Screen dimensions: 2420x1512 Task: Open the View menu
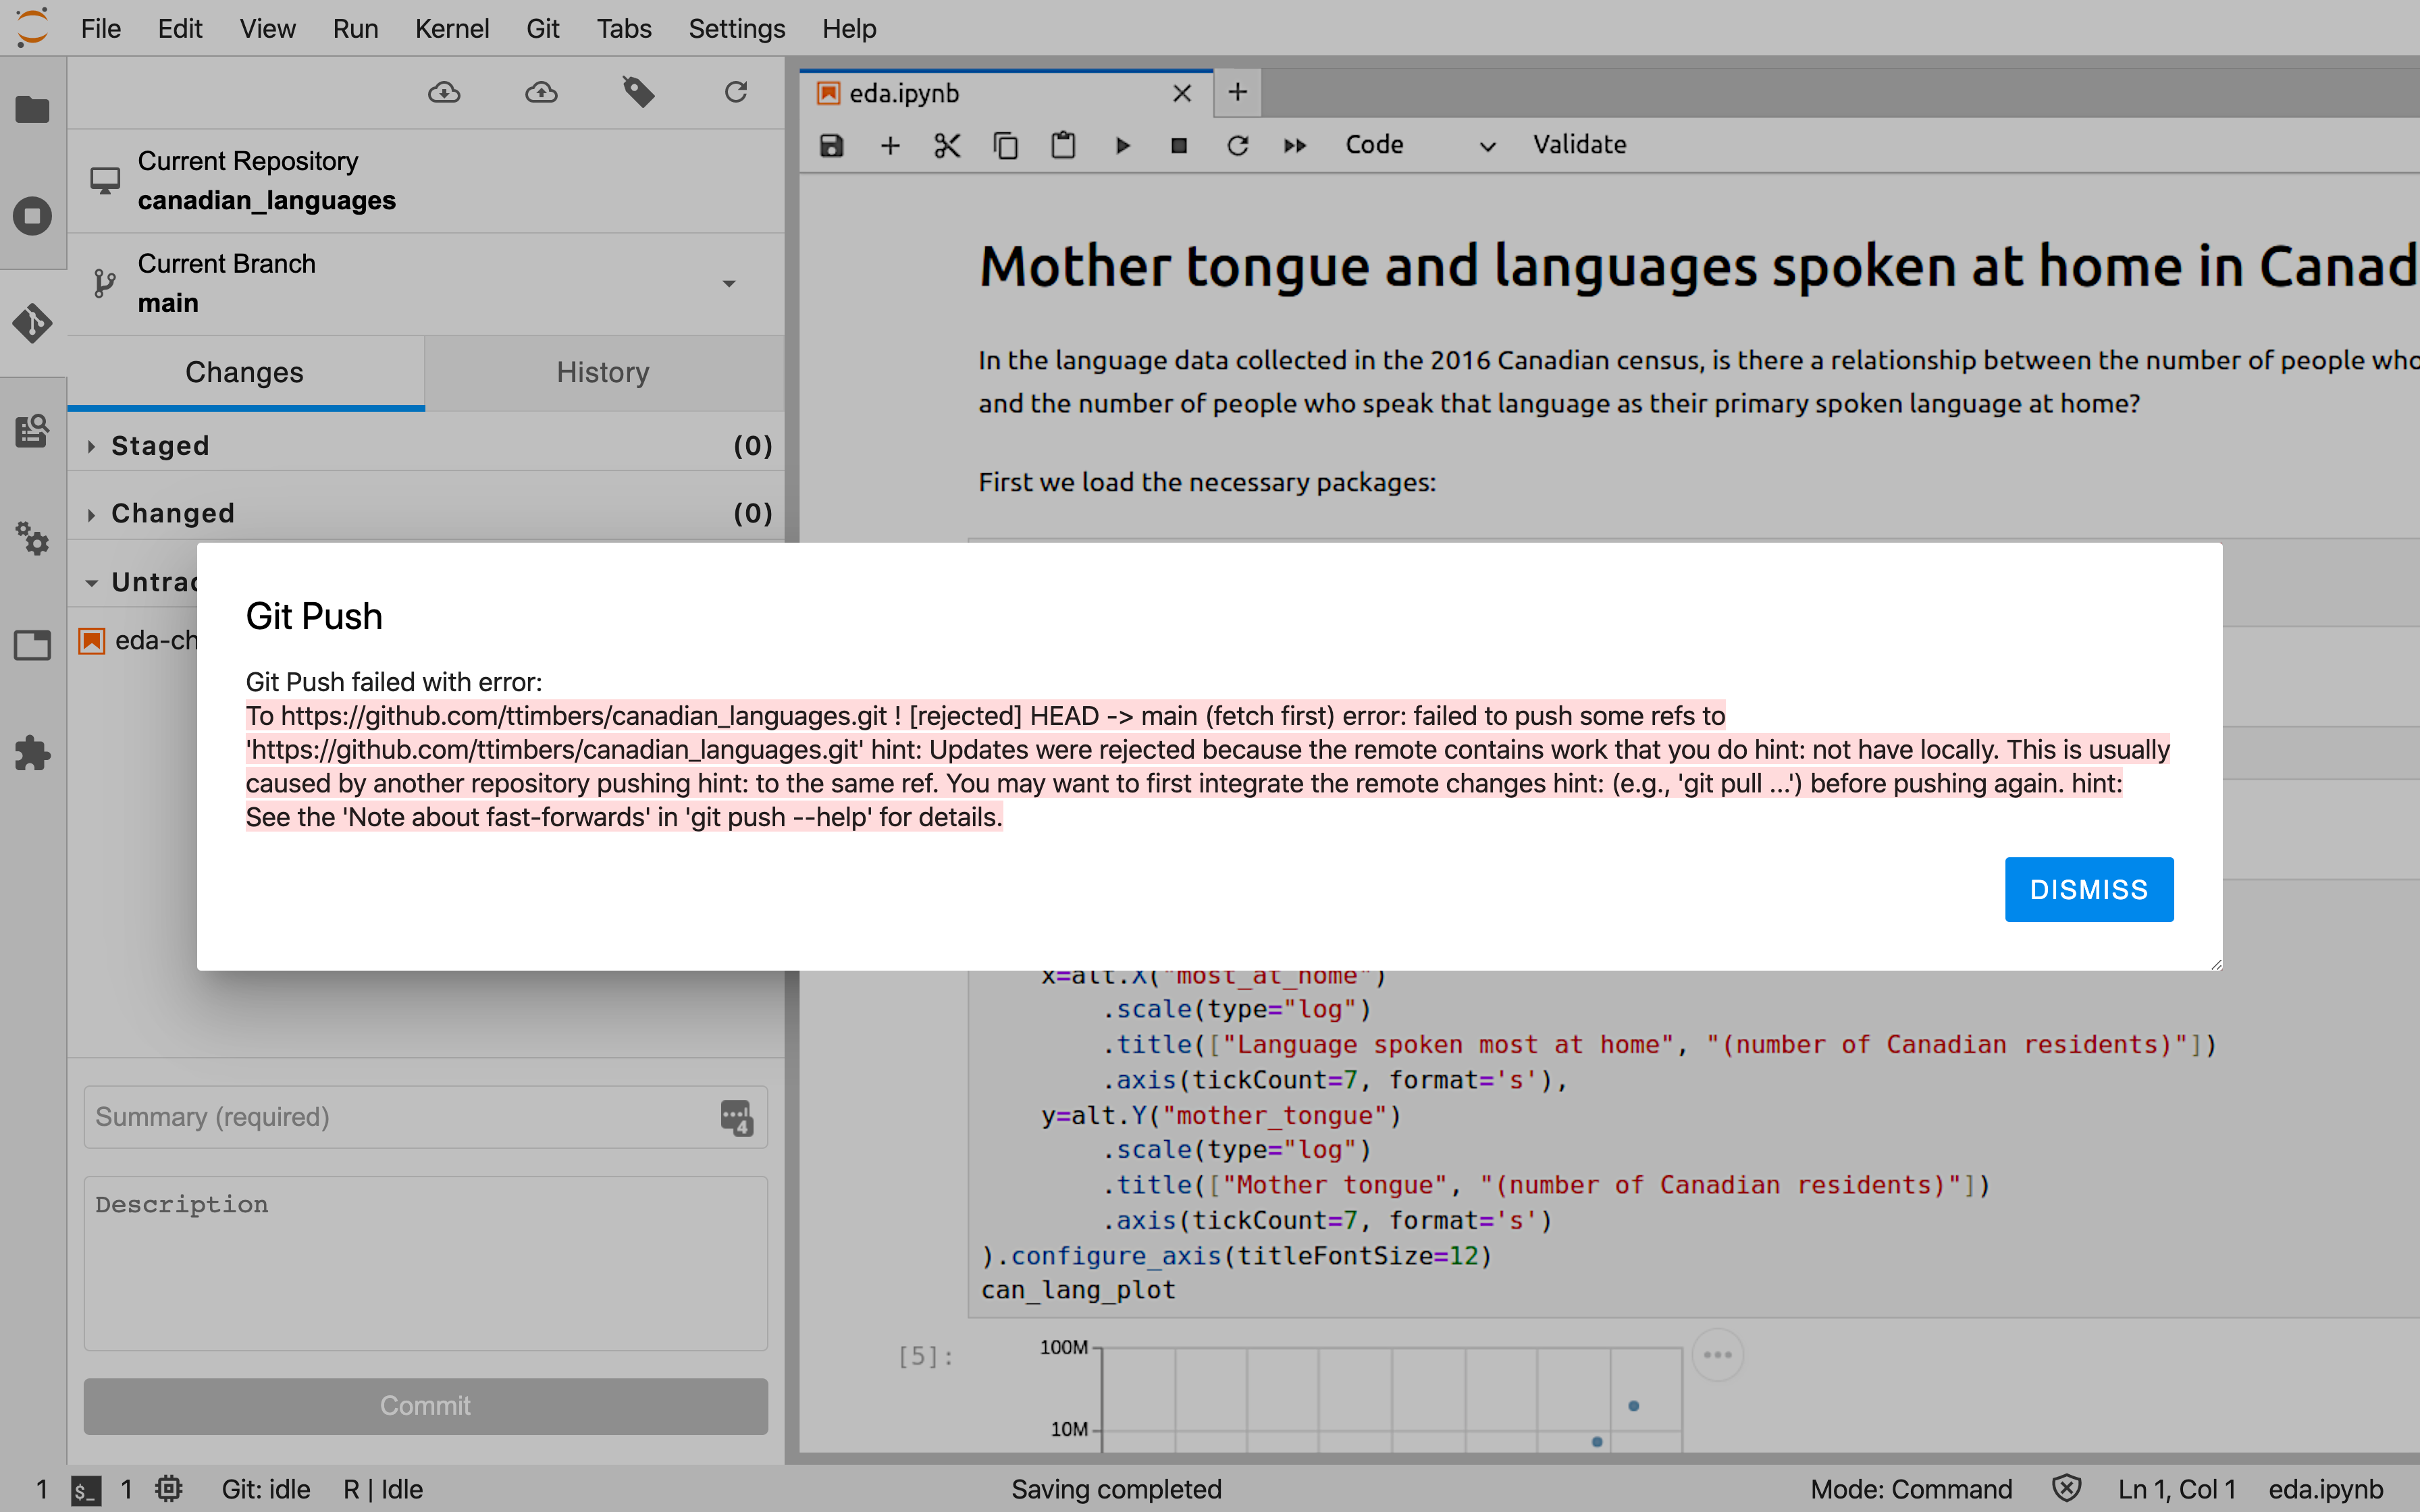click(x=267, y=28)
